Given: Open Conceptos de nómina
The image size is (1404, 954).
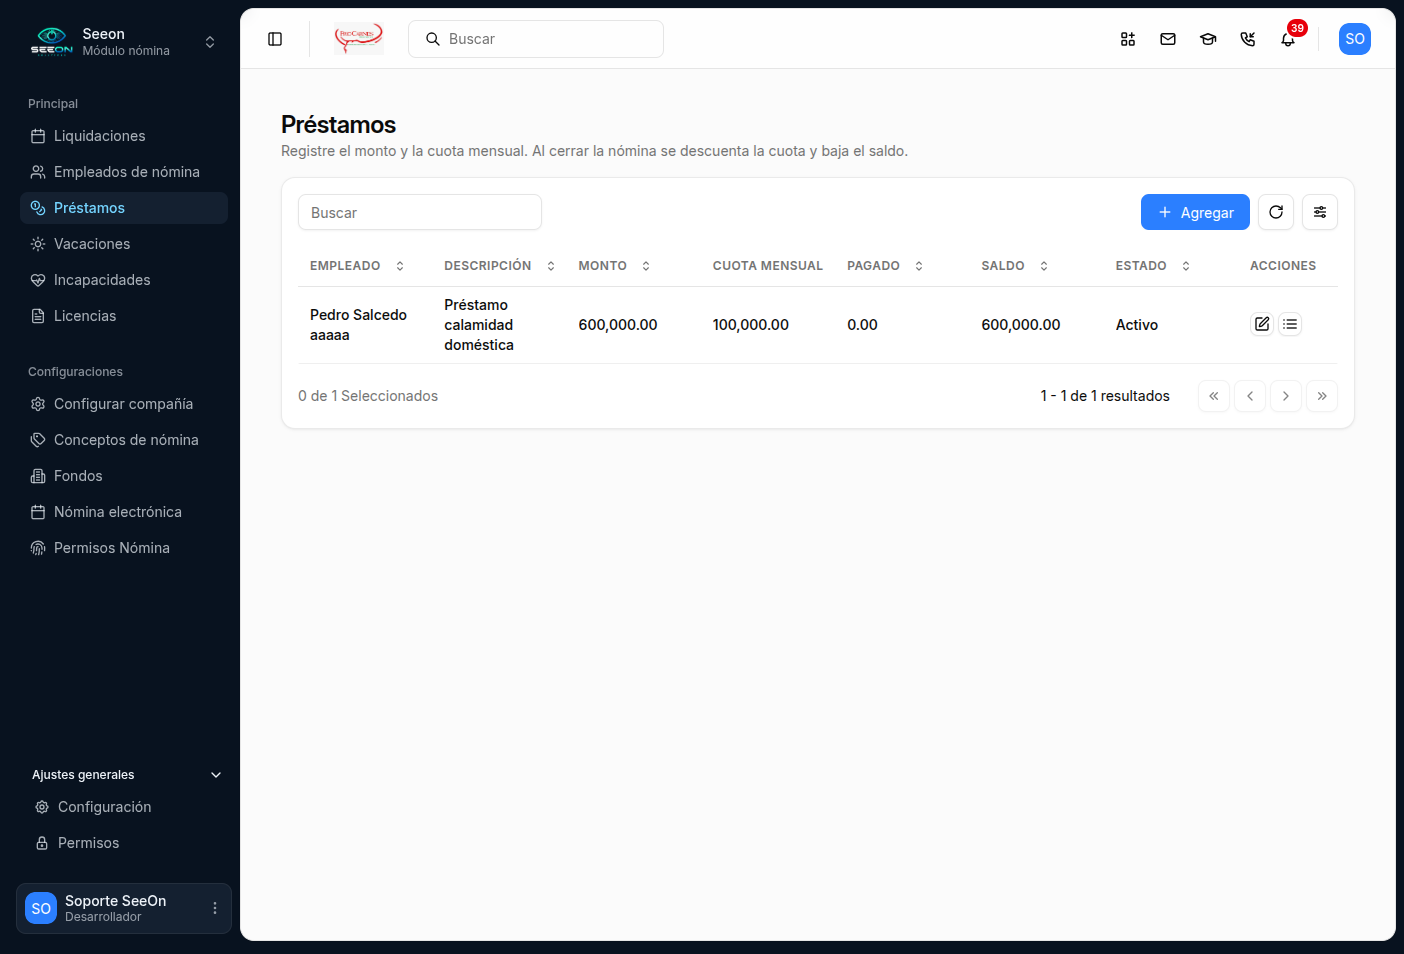Looking at the screenshot, I should [x=124, y=440].
